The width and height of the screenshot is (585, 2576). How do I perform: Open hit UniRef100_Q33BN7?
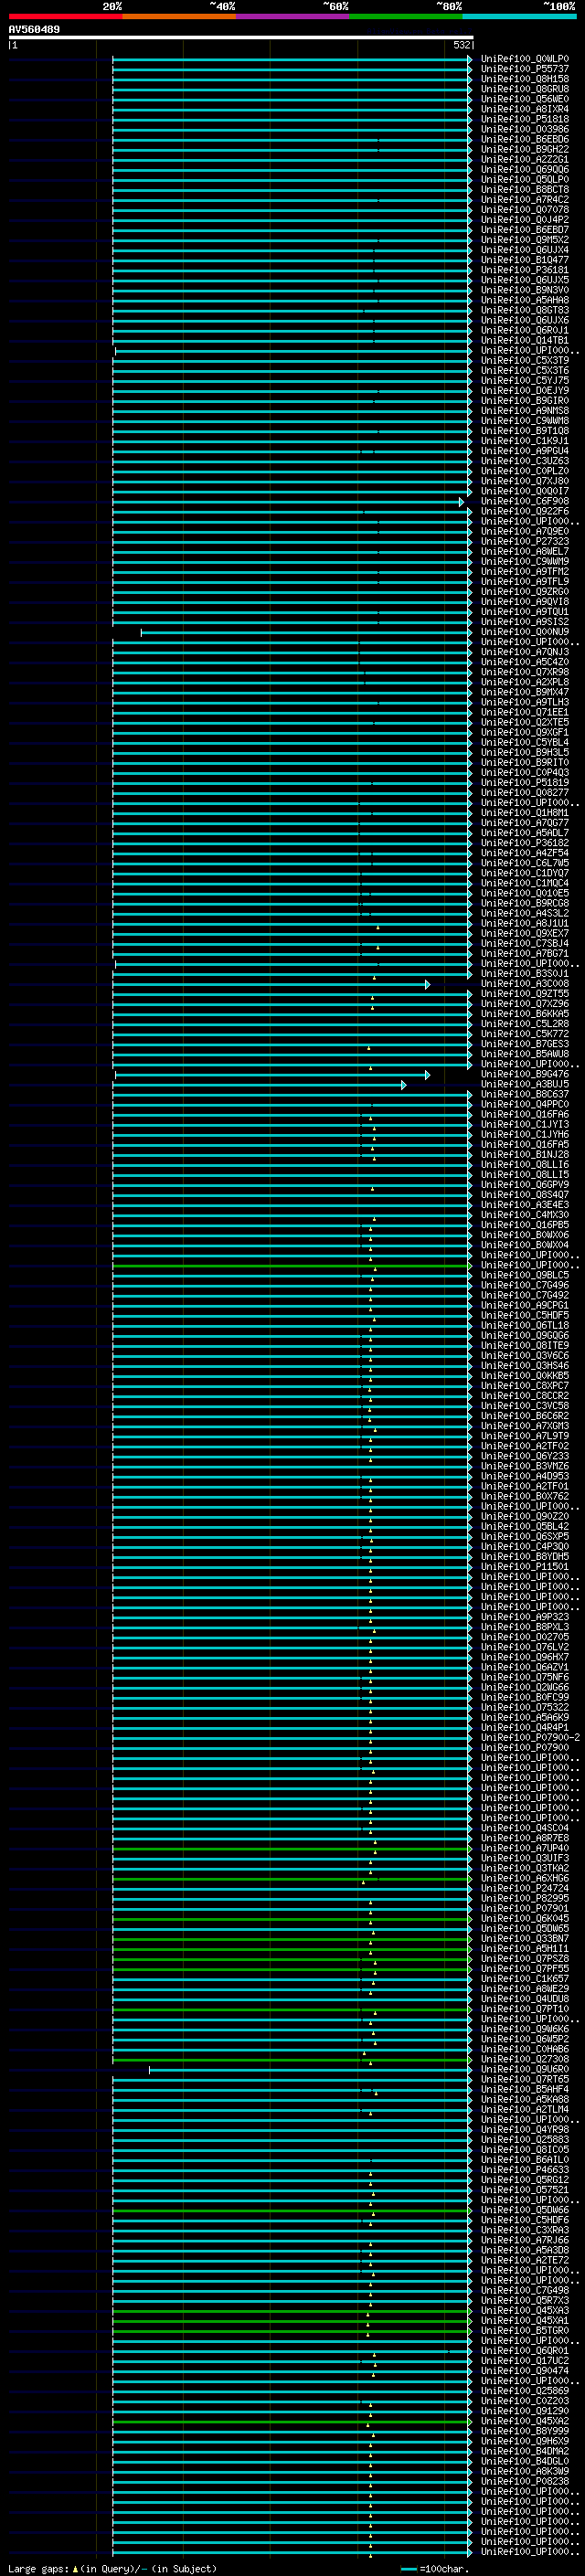(x=524, y=1939)
